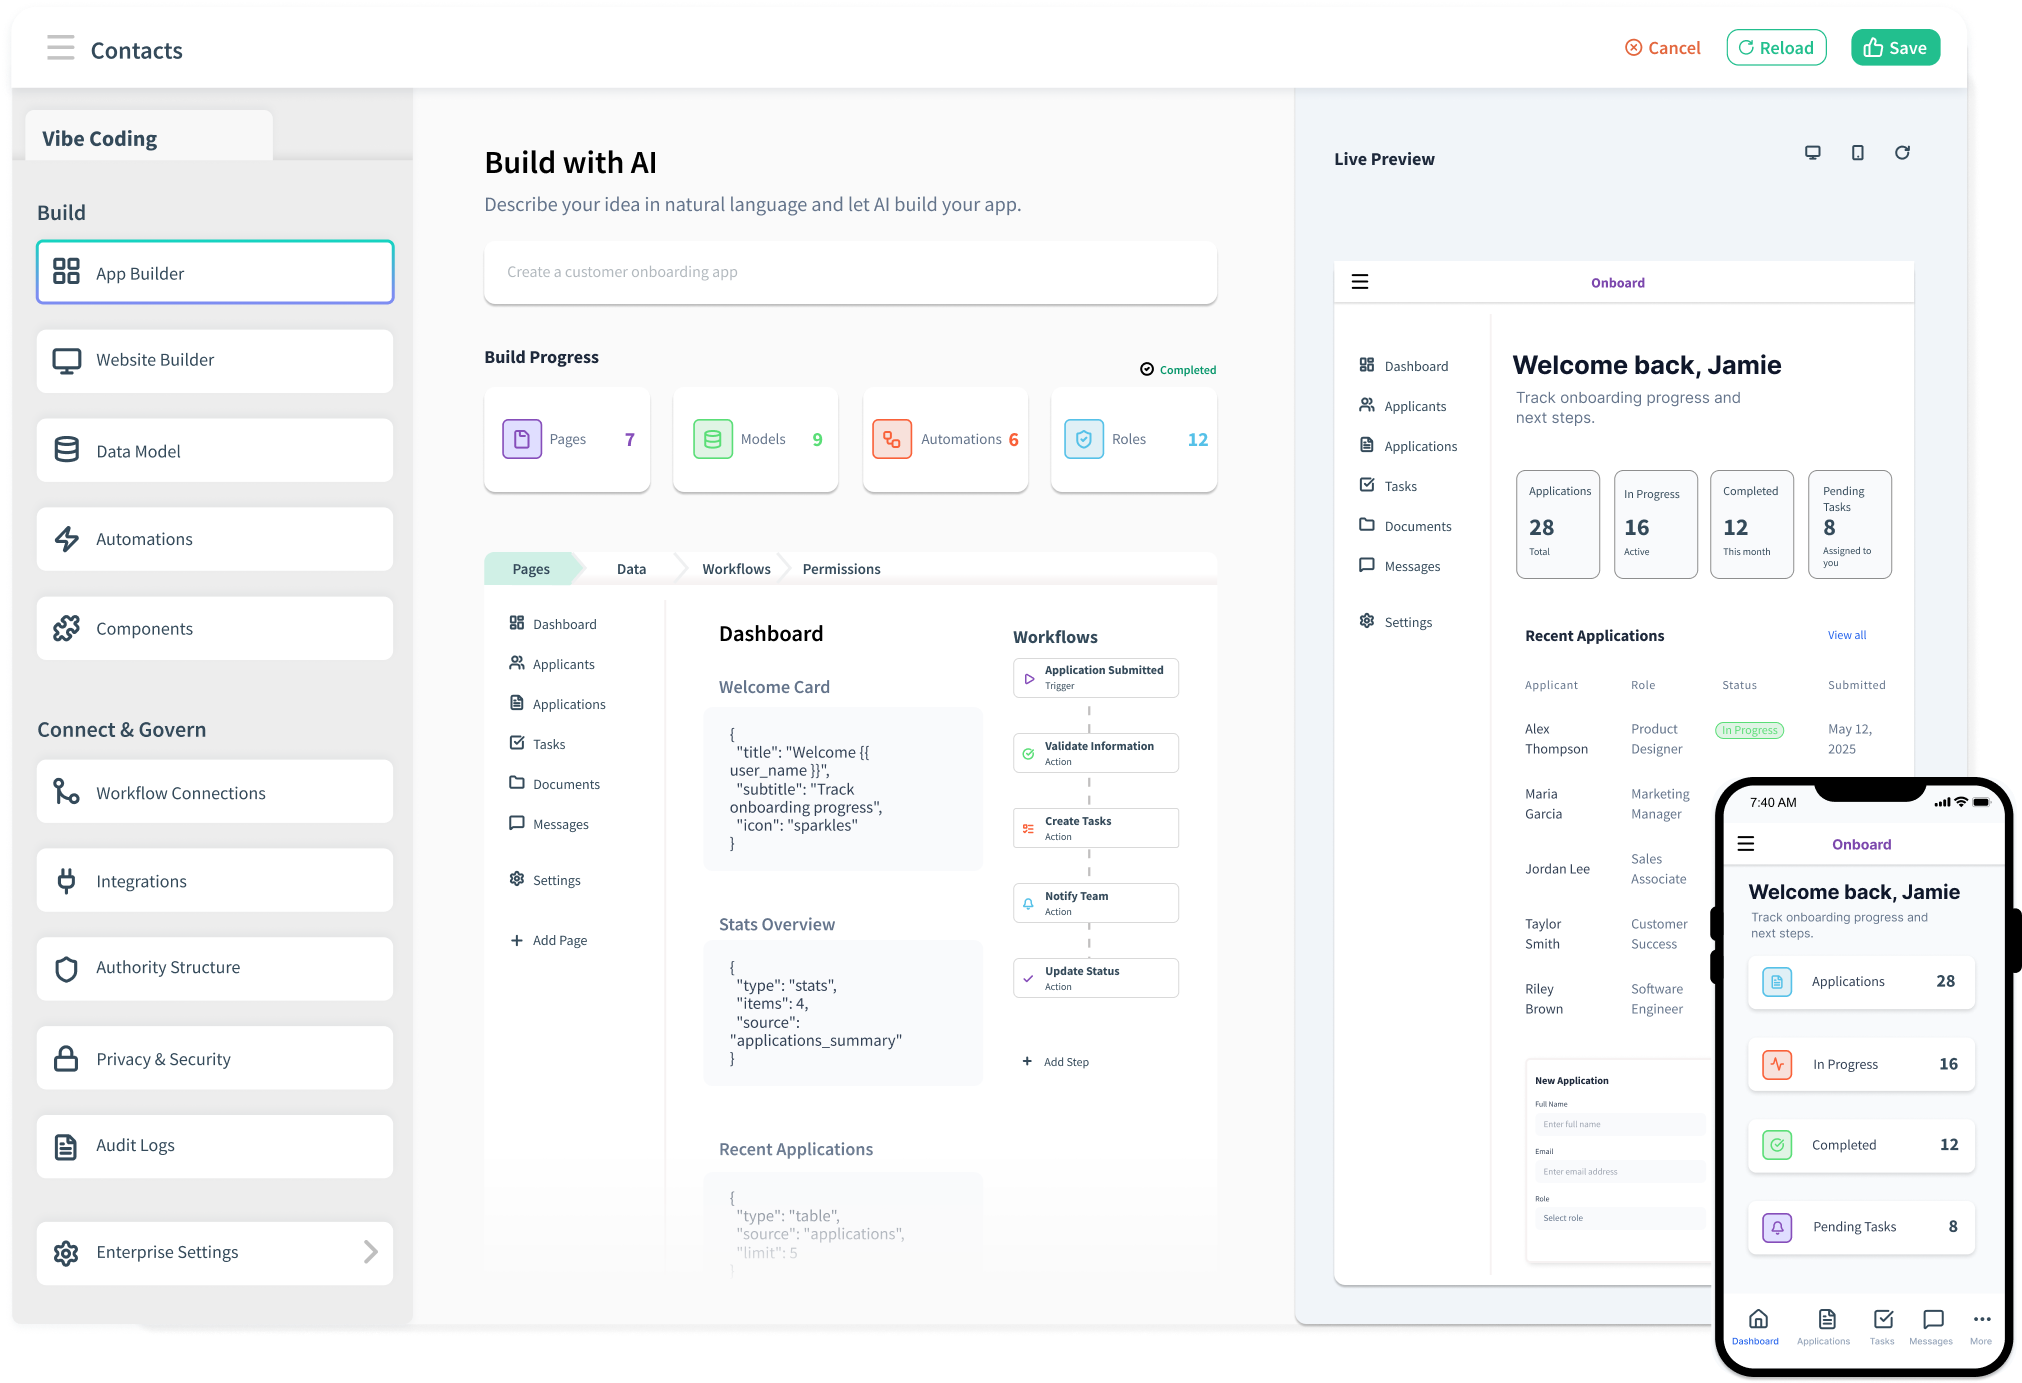The height and width of the screenshot is (1383, 2022).
Task: Open Automations in Build sidebar
Action: point(215,539)
